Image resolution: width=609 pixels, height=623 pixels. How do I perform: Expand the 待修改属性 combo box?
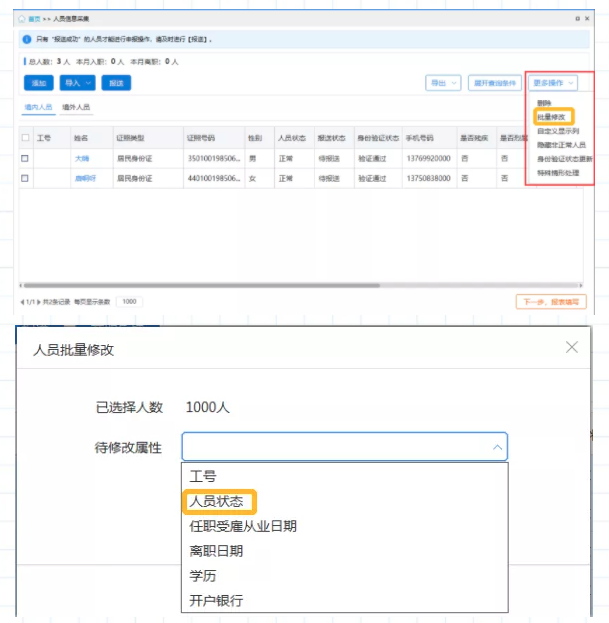tap(344, 446)
